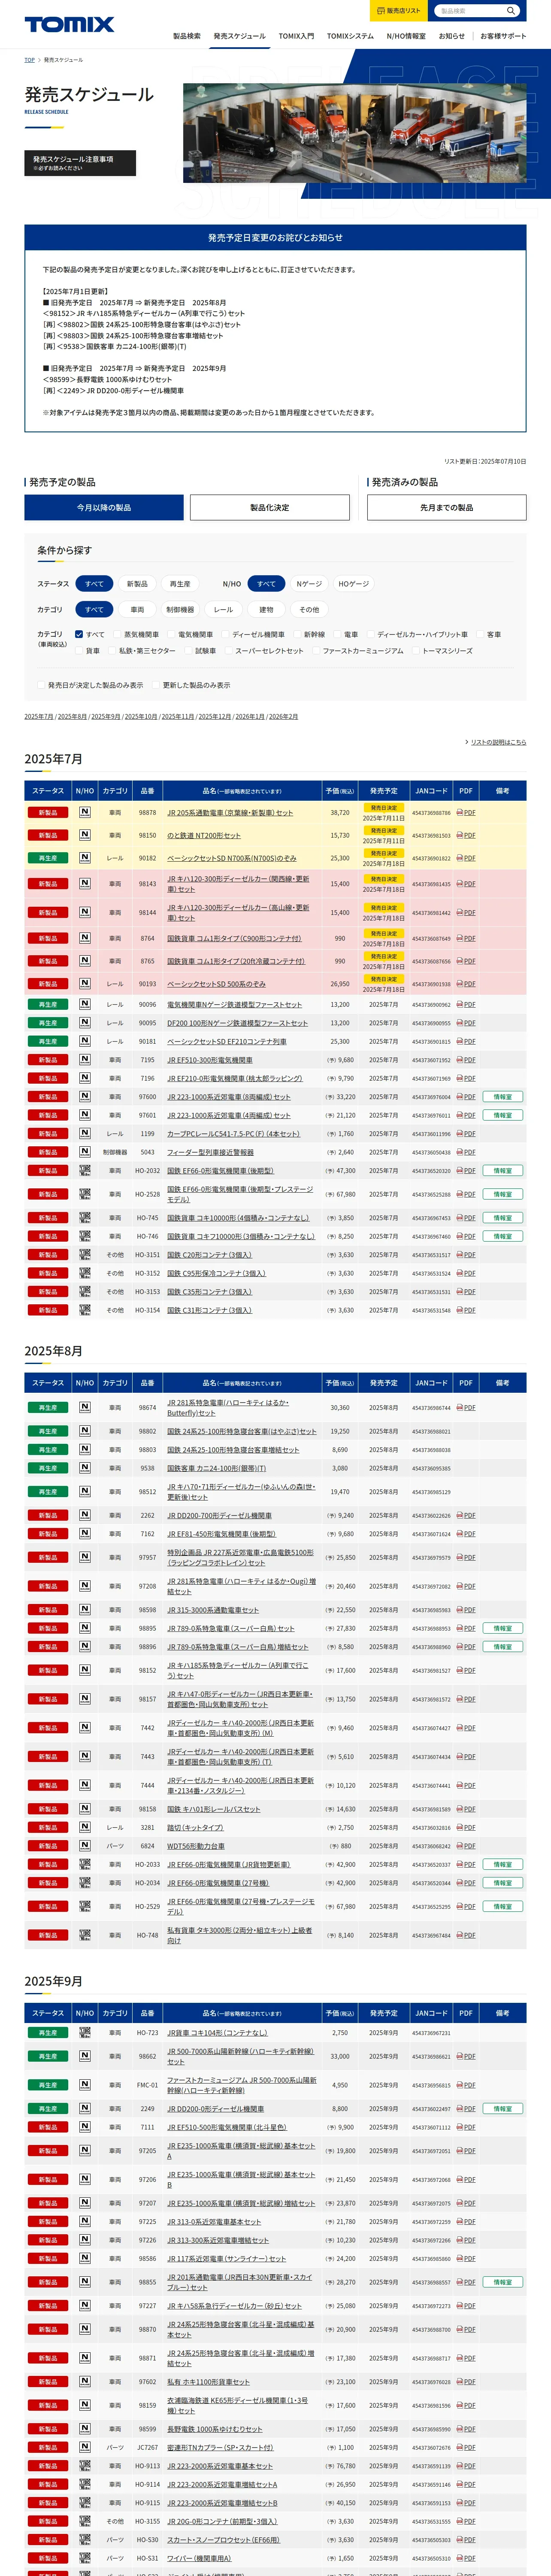This screenshot has height=2576, width=551.
Task: Check the ファーストカーミュージアム checkbox
Action: [x=316, y=651]
